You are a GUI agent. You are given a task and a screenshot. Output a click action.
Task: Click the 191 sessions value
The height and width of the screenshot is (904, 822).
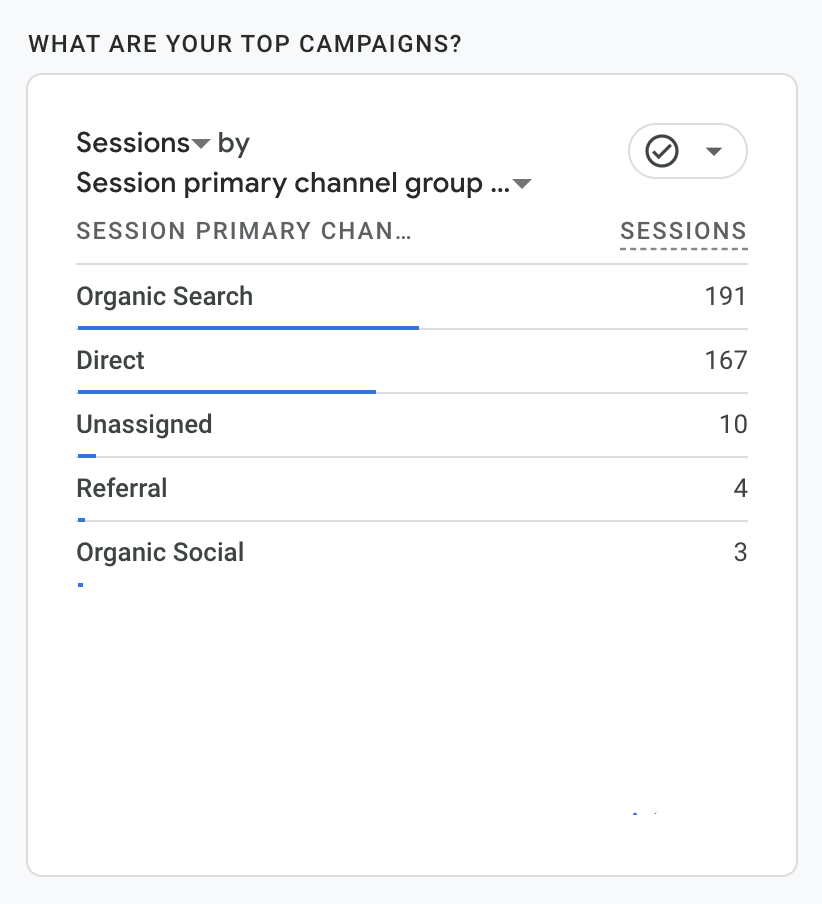pos(725,297)
